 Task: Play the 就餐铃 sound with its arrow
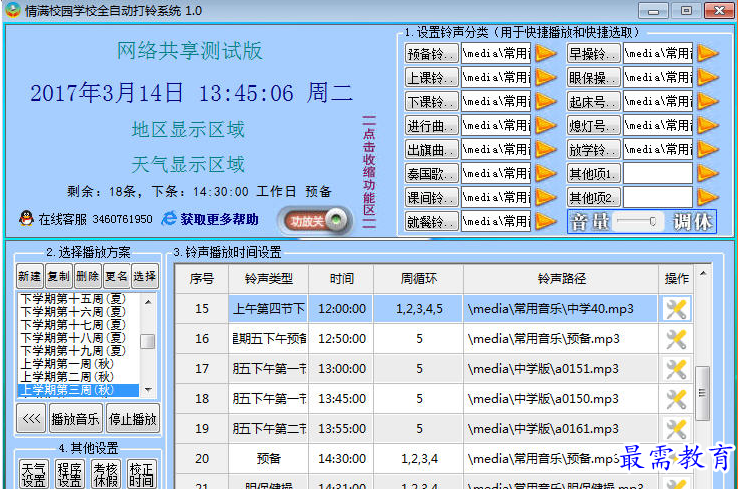tap(545, 221)
